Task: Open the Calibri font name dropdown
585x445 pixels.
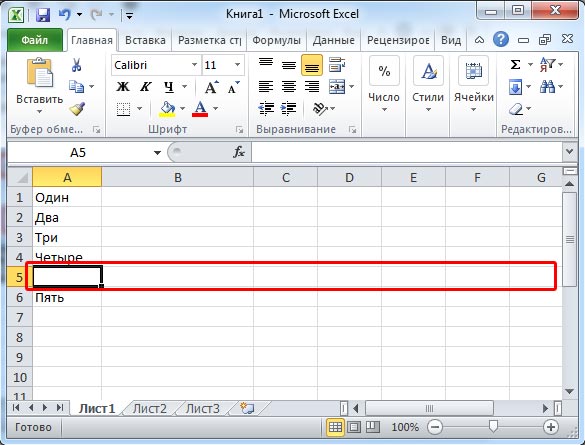Action: (x=194, y=65)
